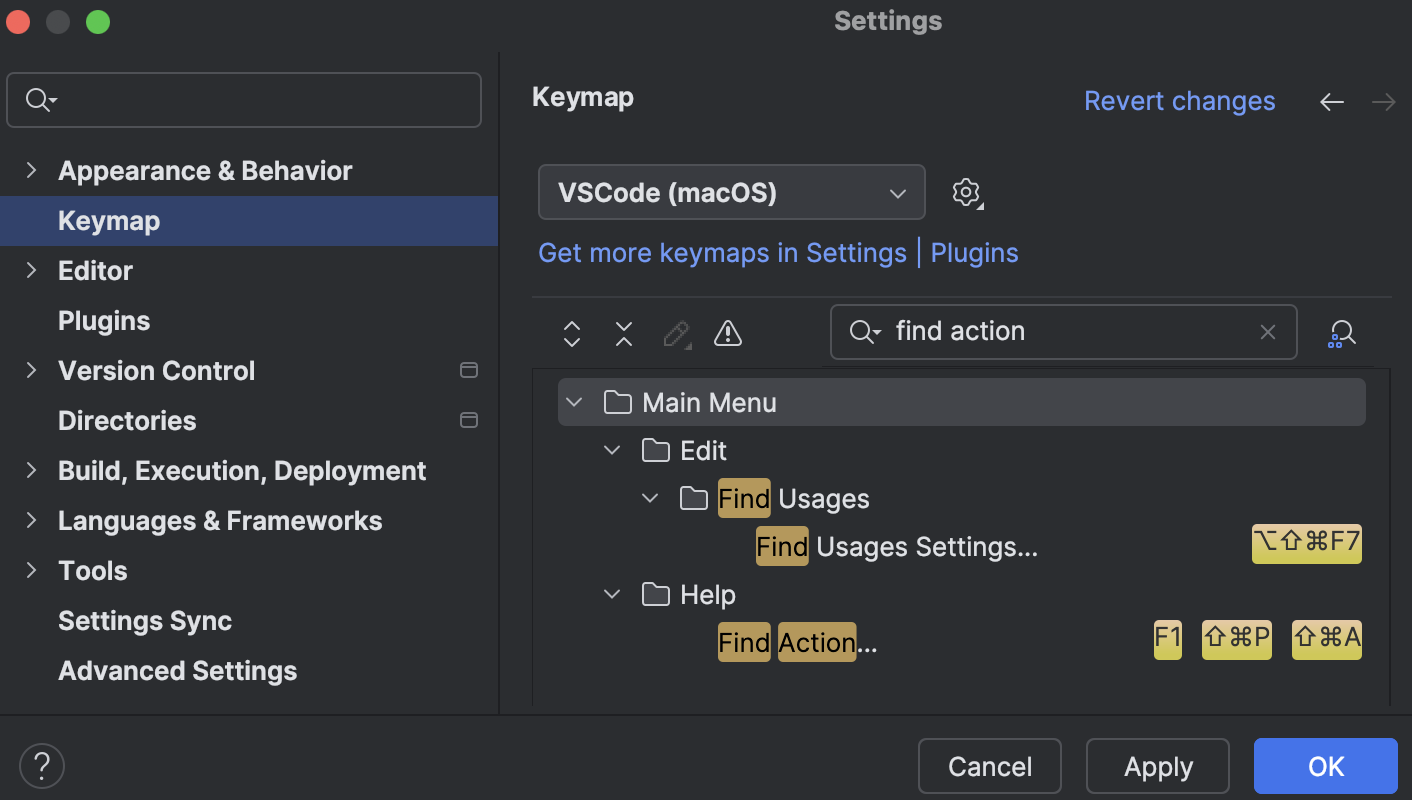Image resolution: width=1412 pixels, height=800 pixels.
Task: Click the help question mark icon
Action: point(42,765)
